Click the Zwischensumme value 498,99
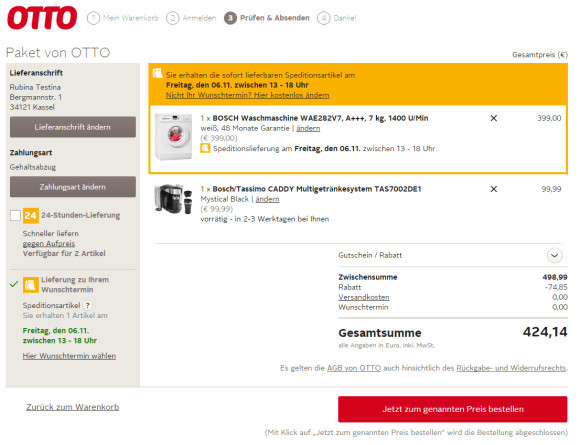580x445 pixels. coord(555,277)
